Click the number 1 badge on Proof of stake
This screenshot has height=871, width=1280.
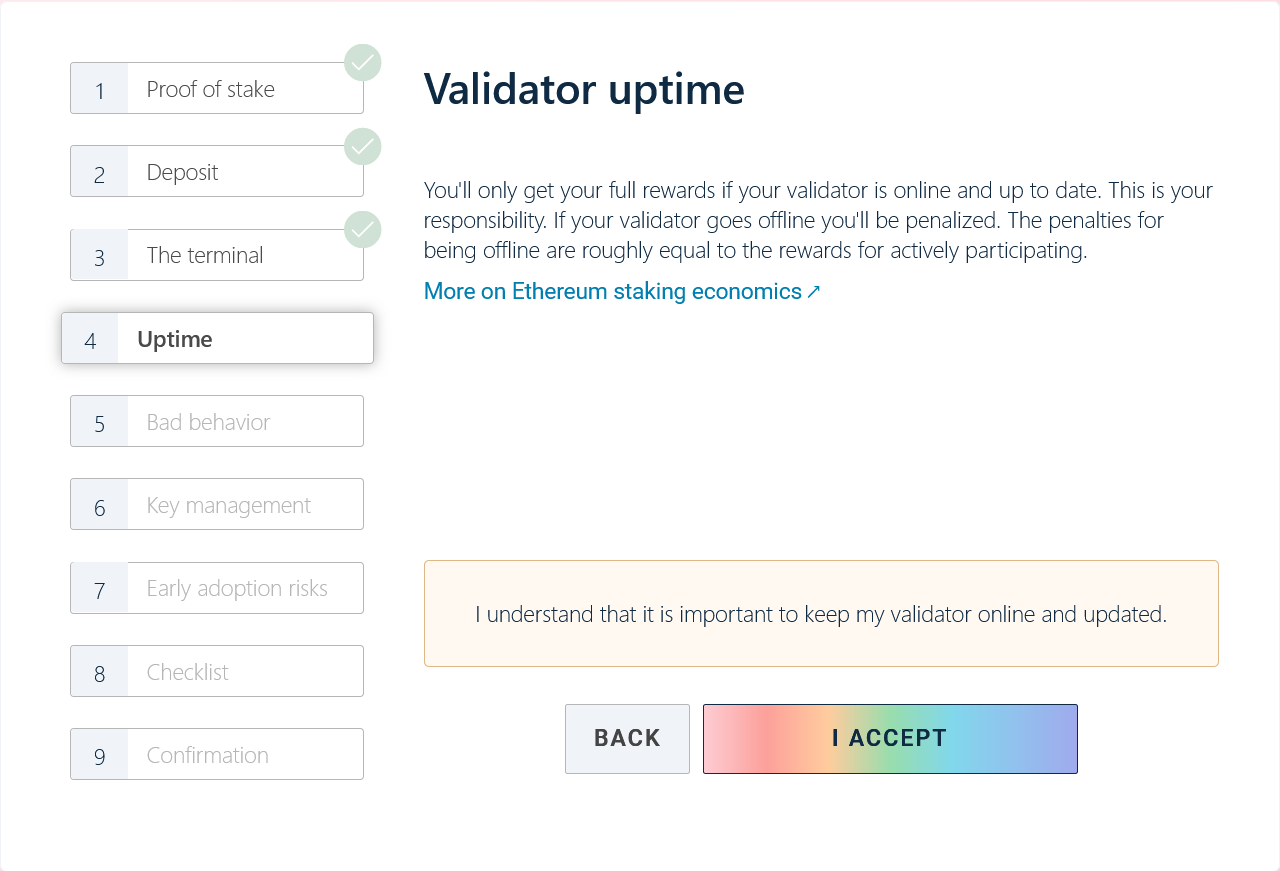tap(98, 90)
